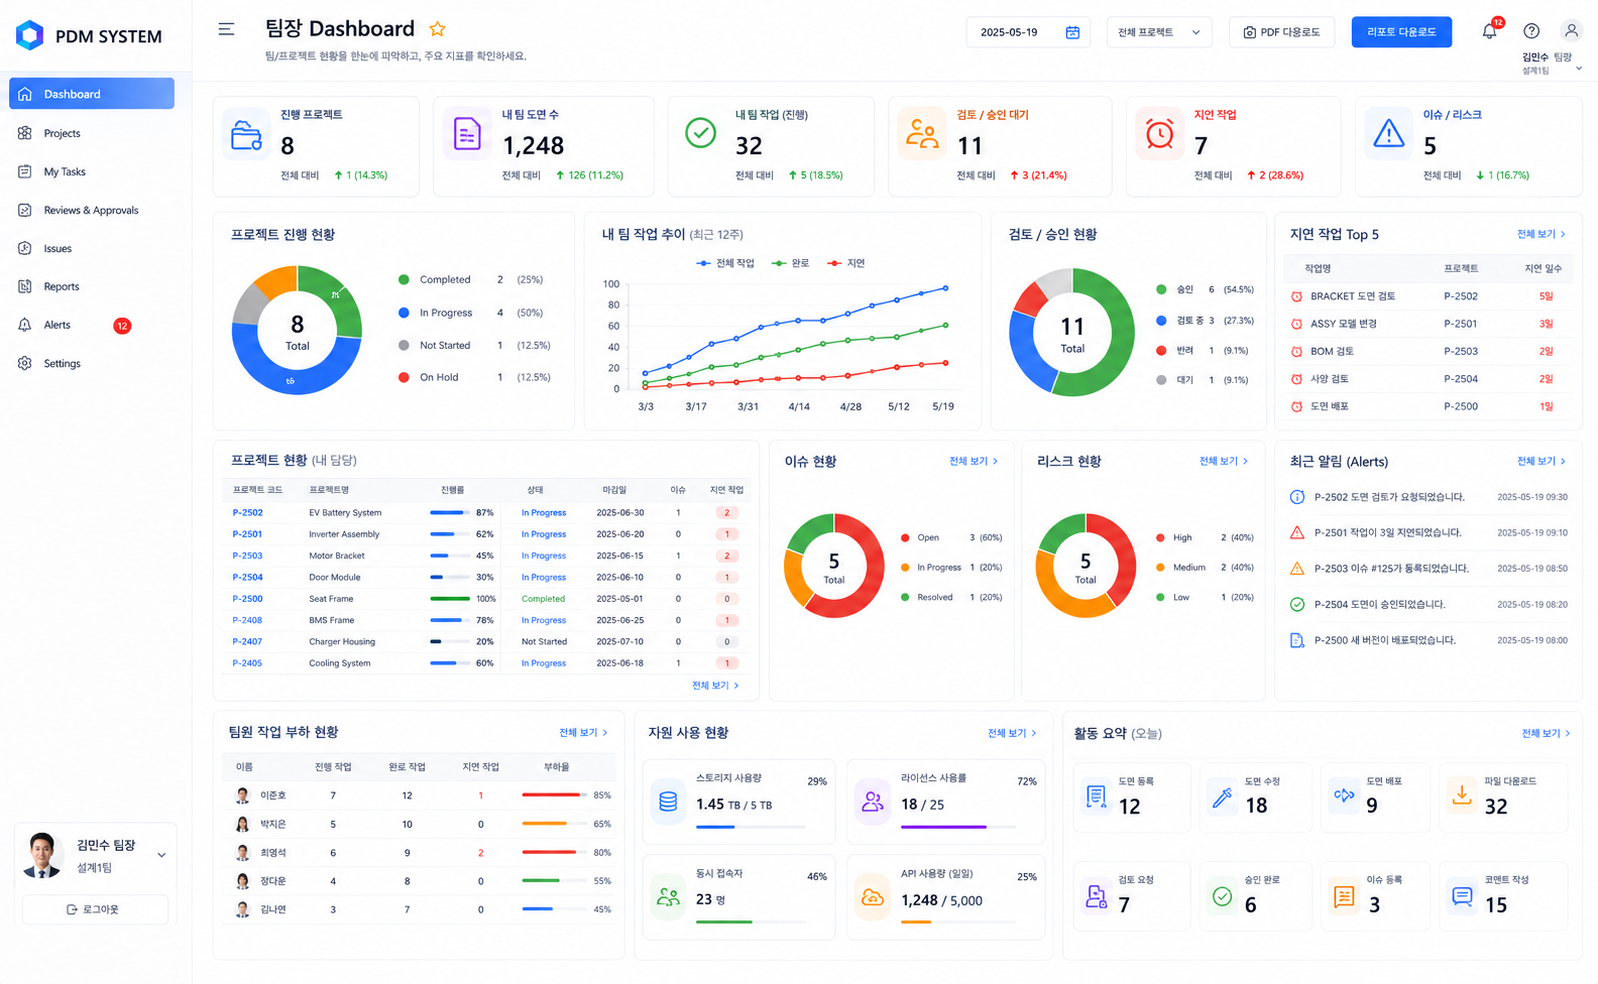Open project code P-2504 in 프로젝트 현황 table
This screenshot has height=984, width=1598.
(248, 577)
